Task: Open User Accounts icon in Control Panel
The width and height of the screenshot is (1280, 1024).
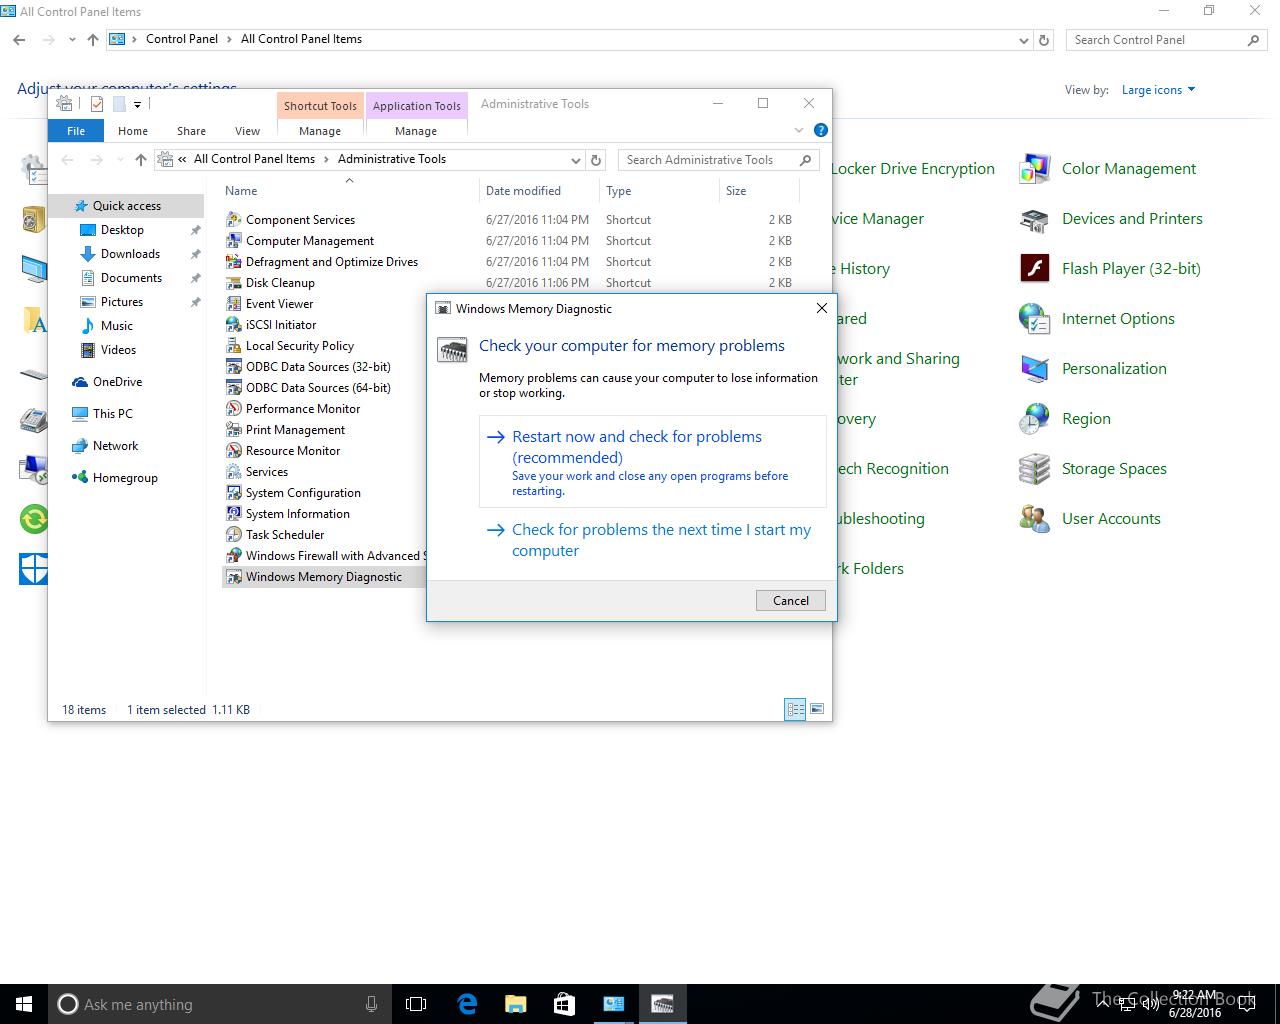Action: (1034, 519)
